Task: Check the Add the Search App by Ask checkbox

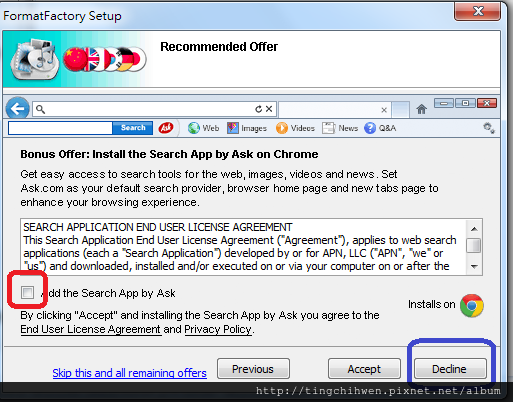Action: tap(27, 293)
